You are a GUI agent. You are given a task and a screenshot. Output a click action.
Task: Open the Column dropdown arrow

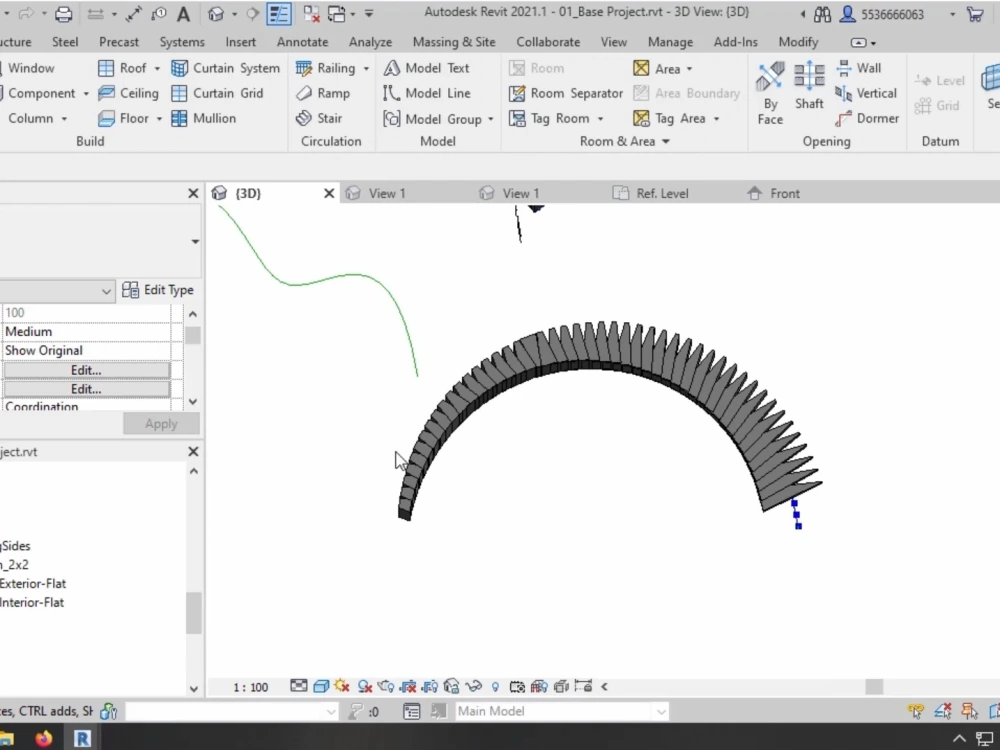64,119
